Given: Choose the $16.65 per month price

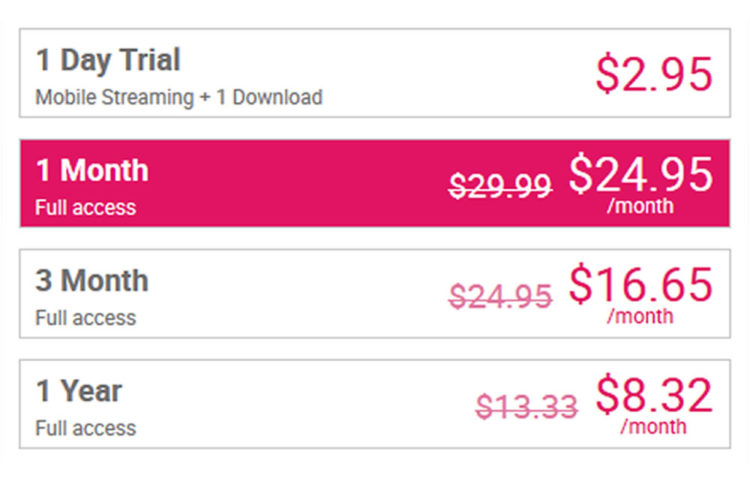Looking at the screenshot, I should pyautogui.click(x=641, y=284).
